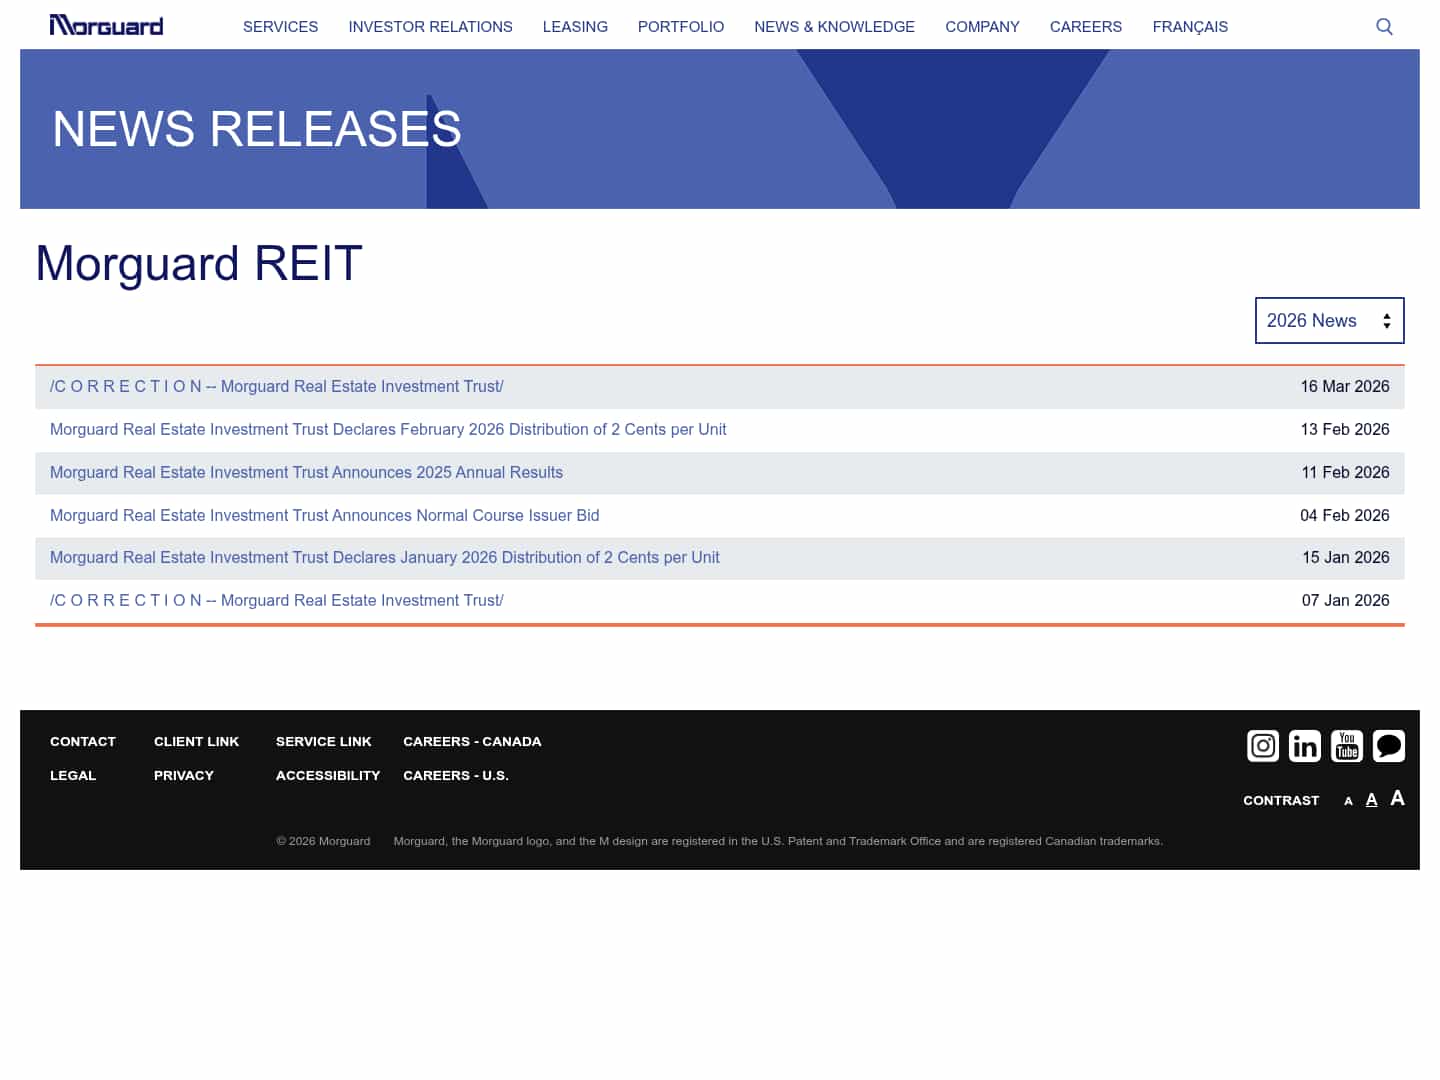Click the stepper arrows on the year selector
This screenshot has width=1440, height=1080.
1387,320
